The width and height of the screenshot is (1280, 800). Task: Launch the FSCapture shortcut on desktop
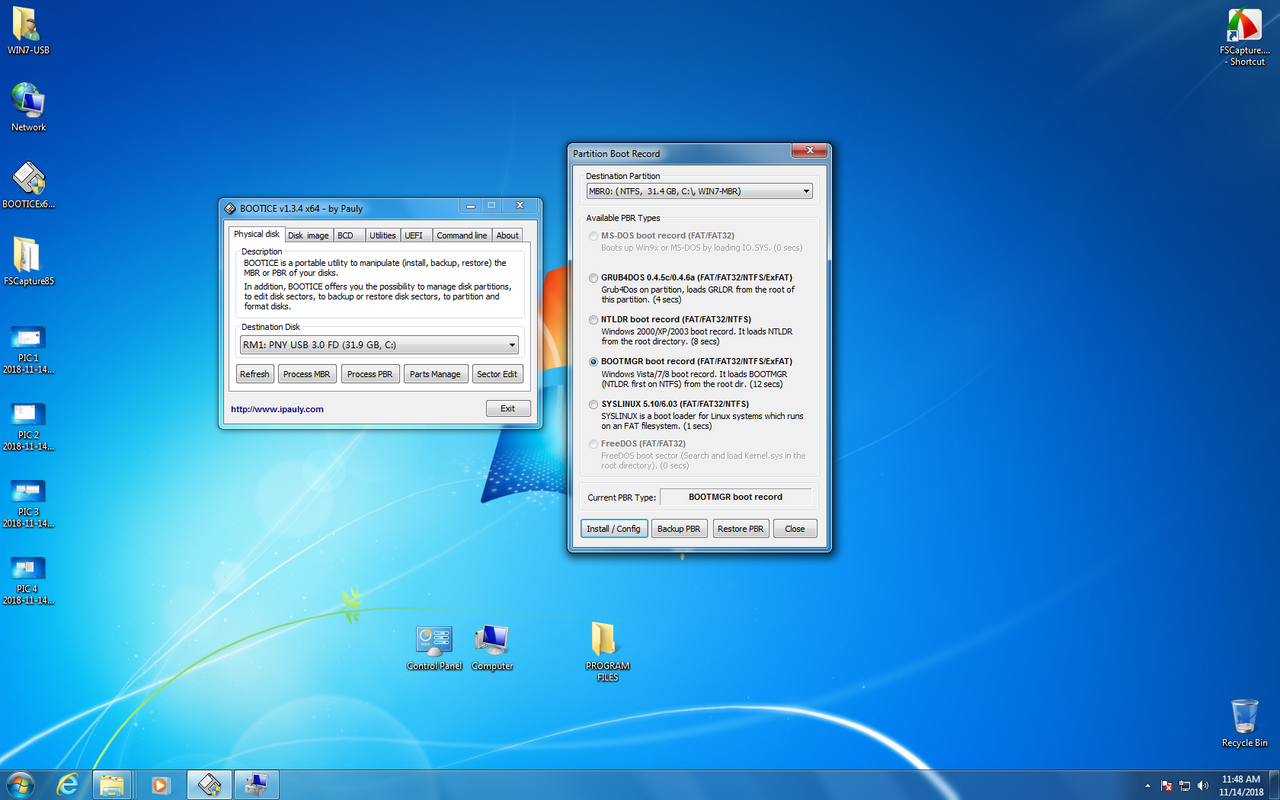pyautogui.click(x=1244, y=38)
